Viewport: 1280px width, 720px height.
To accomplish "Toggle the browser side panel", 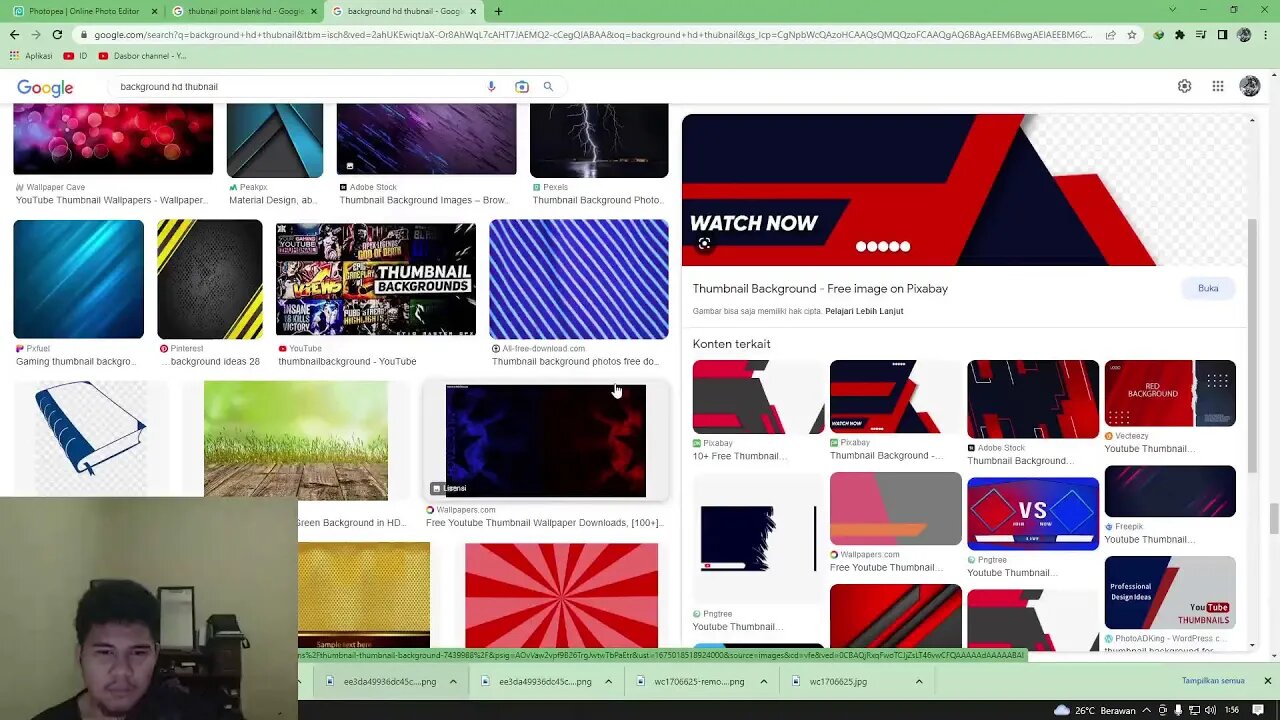I will pos(1222,34).
